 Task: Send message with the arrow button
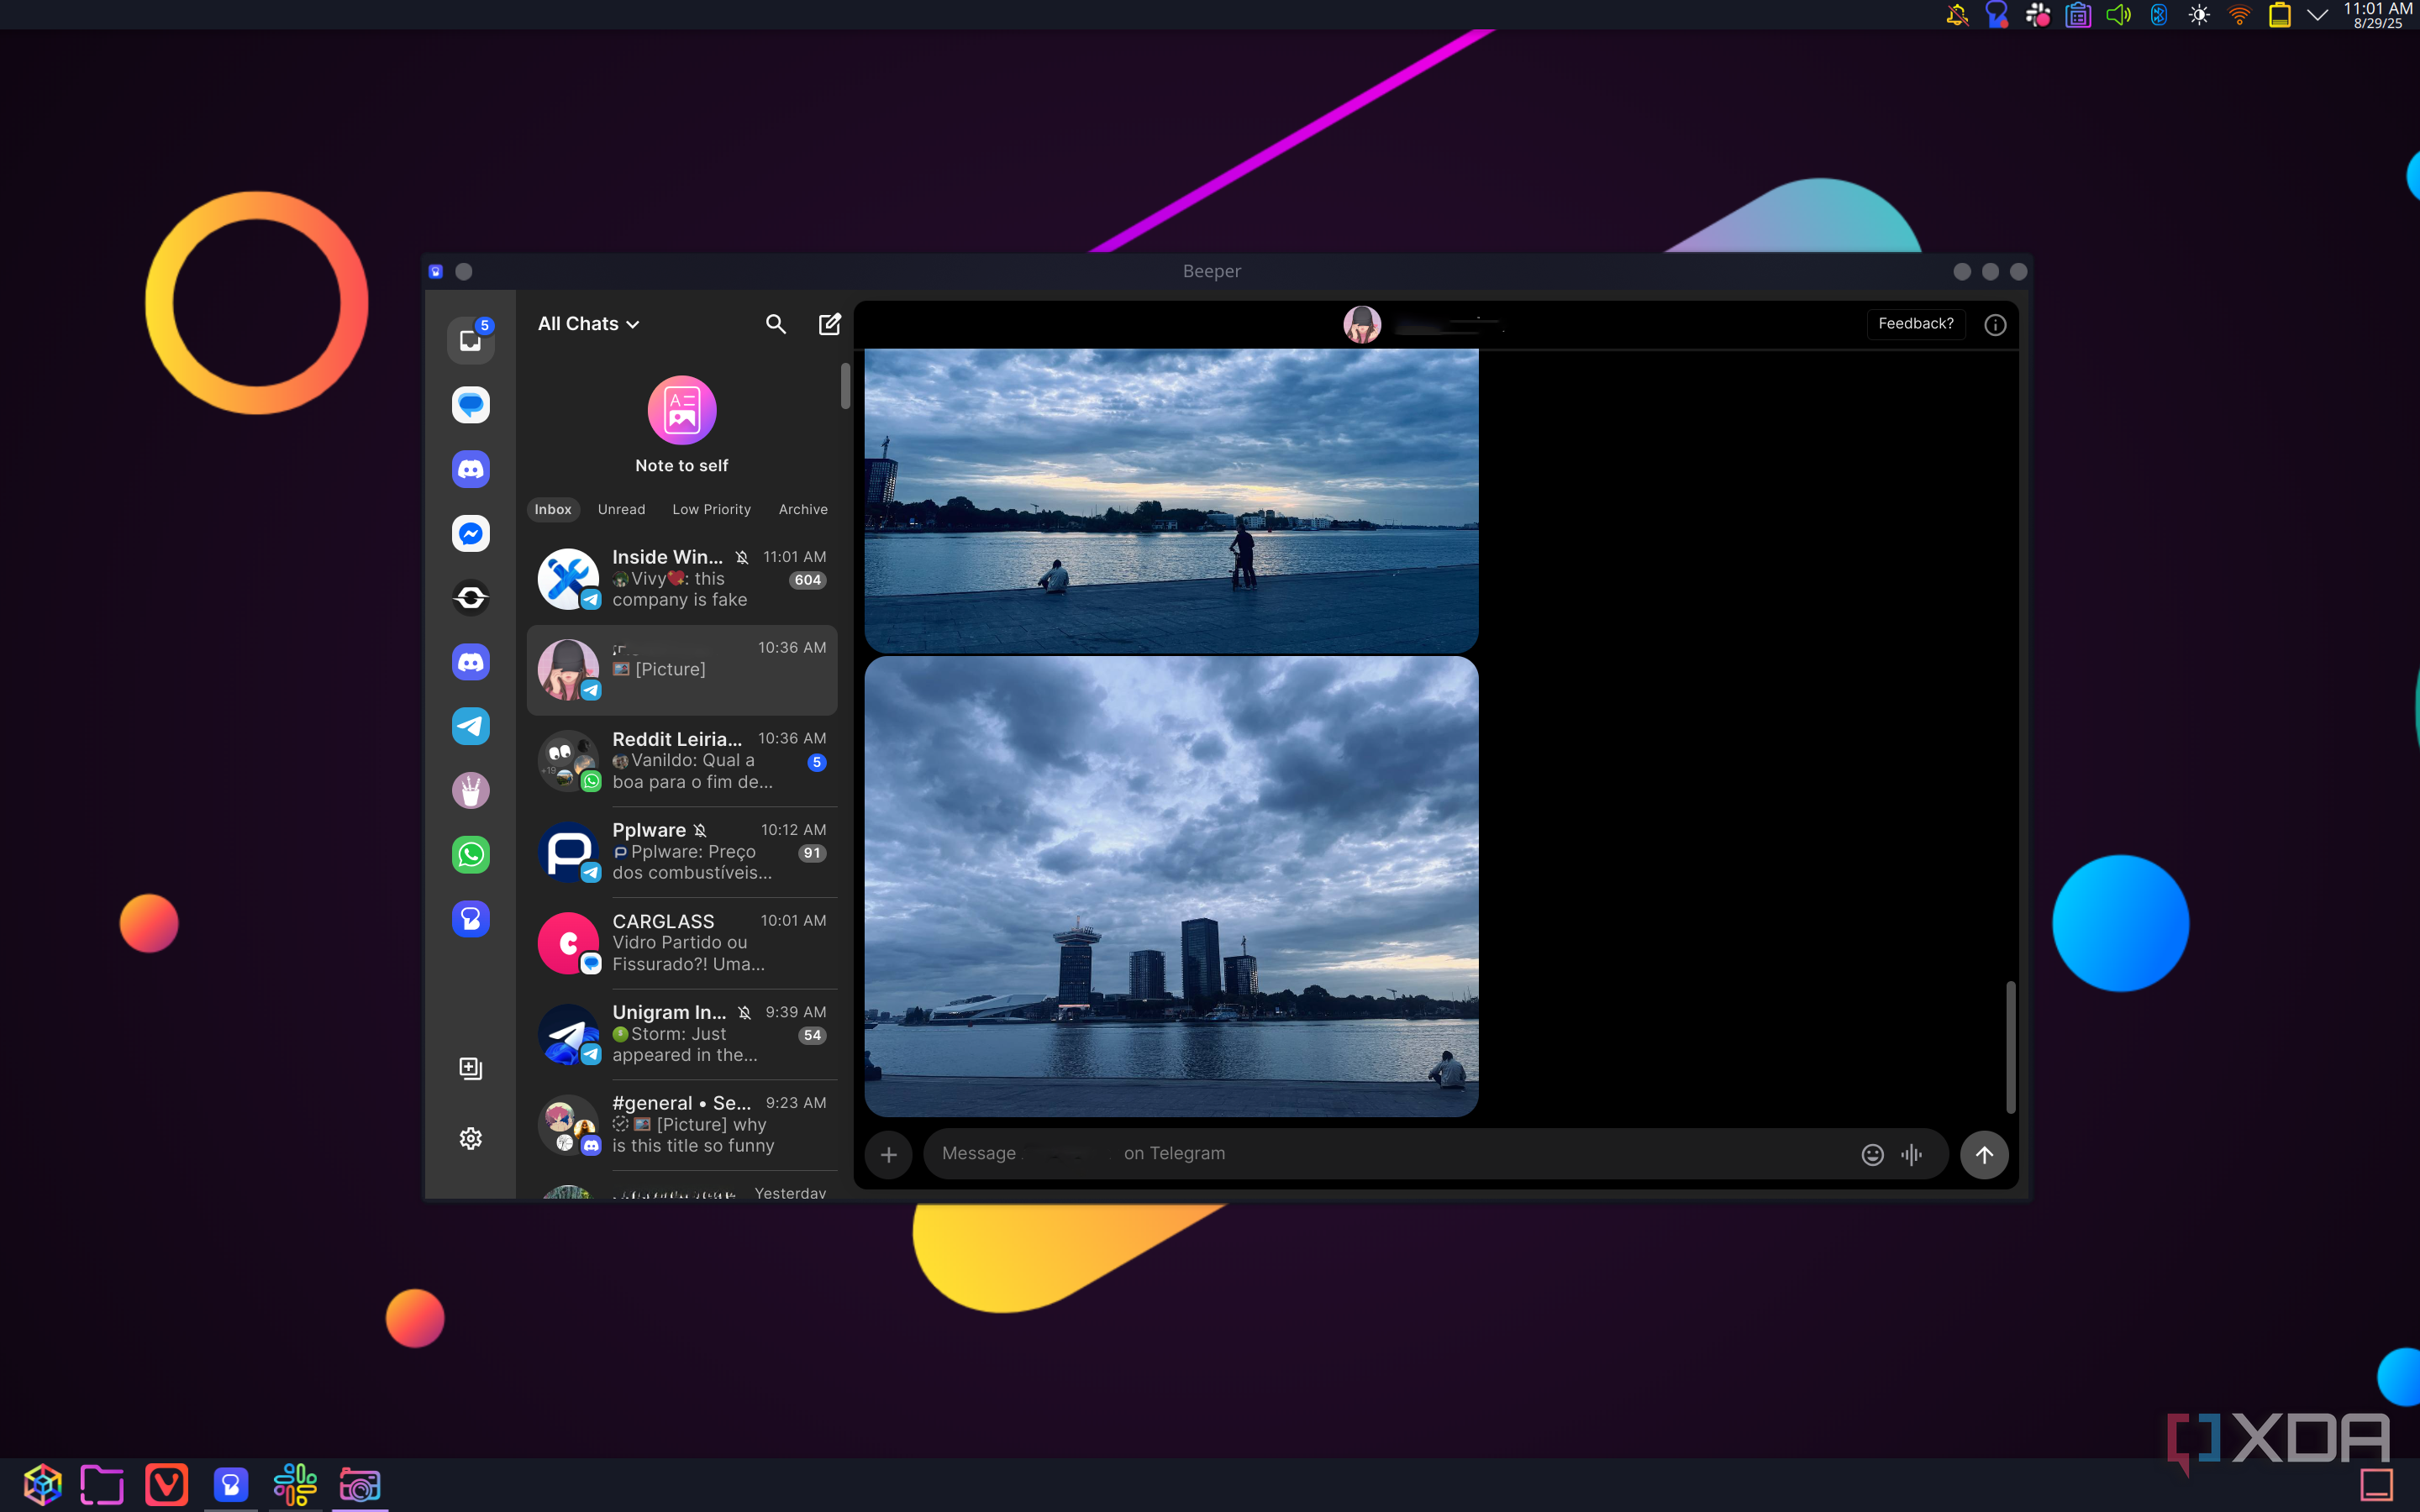(1984, 1155)
